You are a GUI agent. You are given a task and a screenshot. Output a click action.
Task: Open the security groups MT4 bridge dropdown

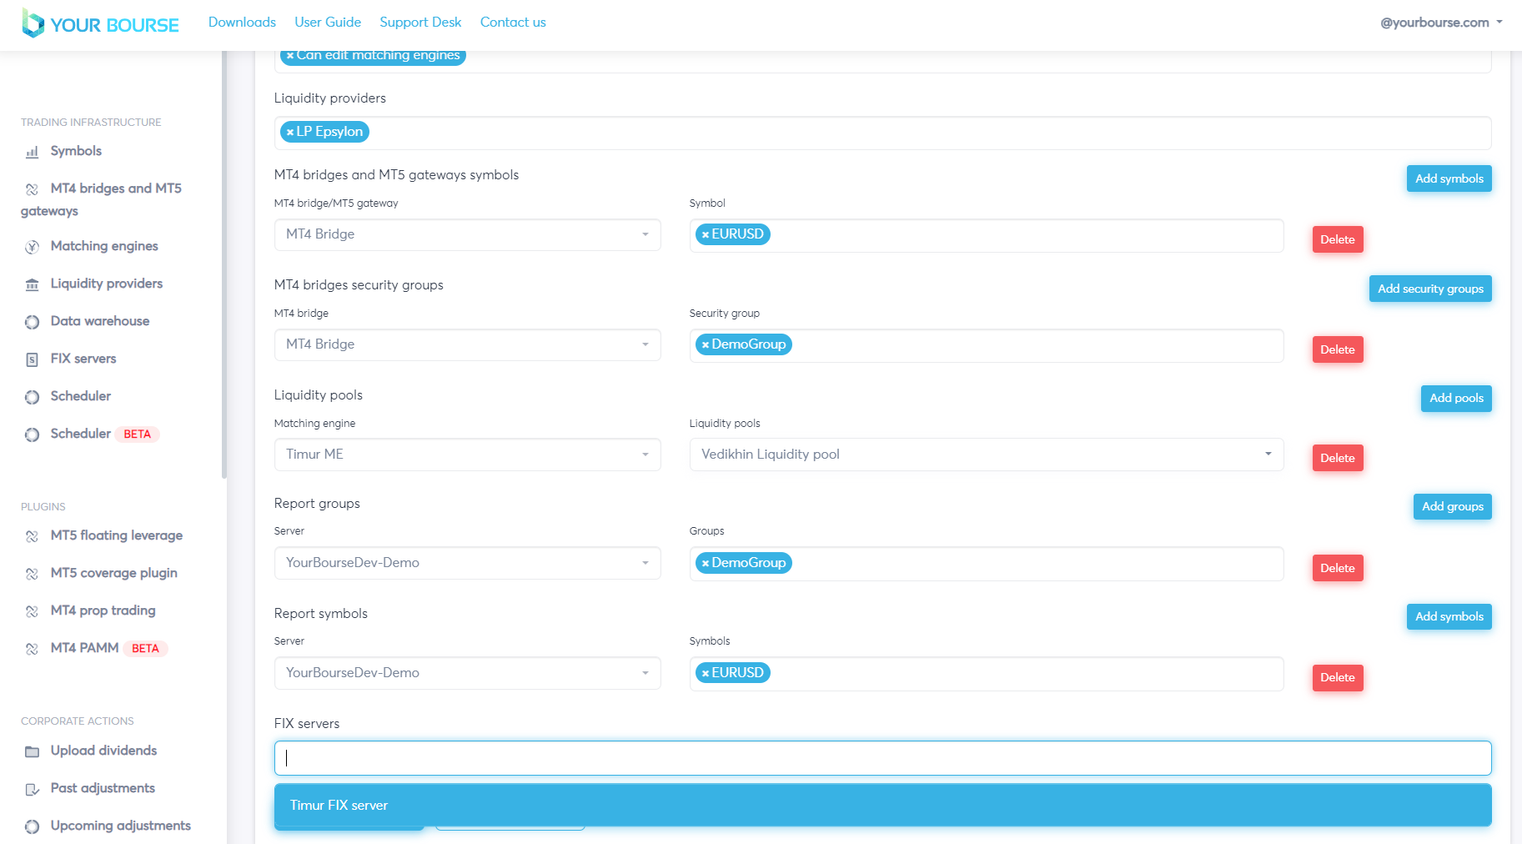[x=467, y=345]
